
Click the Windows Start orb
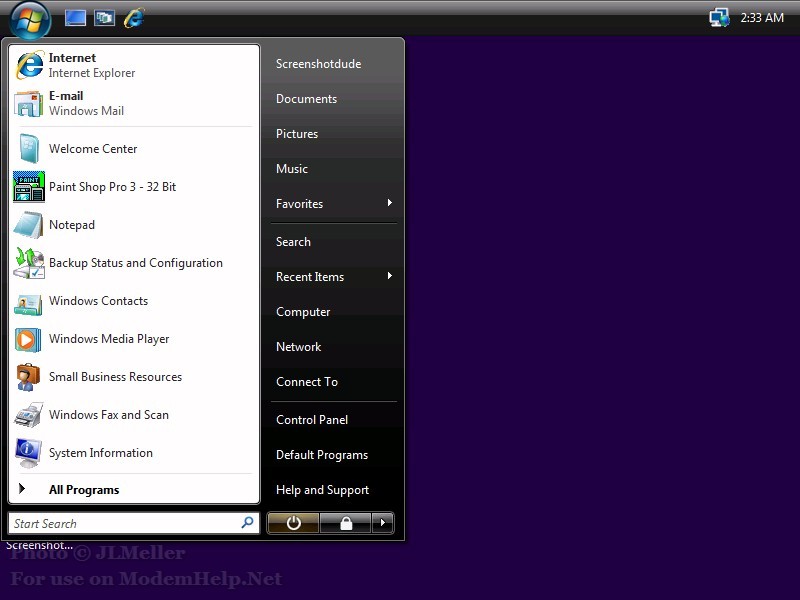click(30, 20)
